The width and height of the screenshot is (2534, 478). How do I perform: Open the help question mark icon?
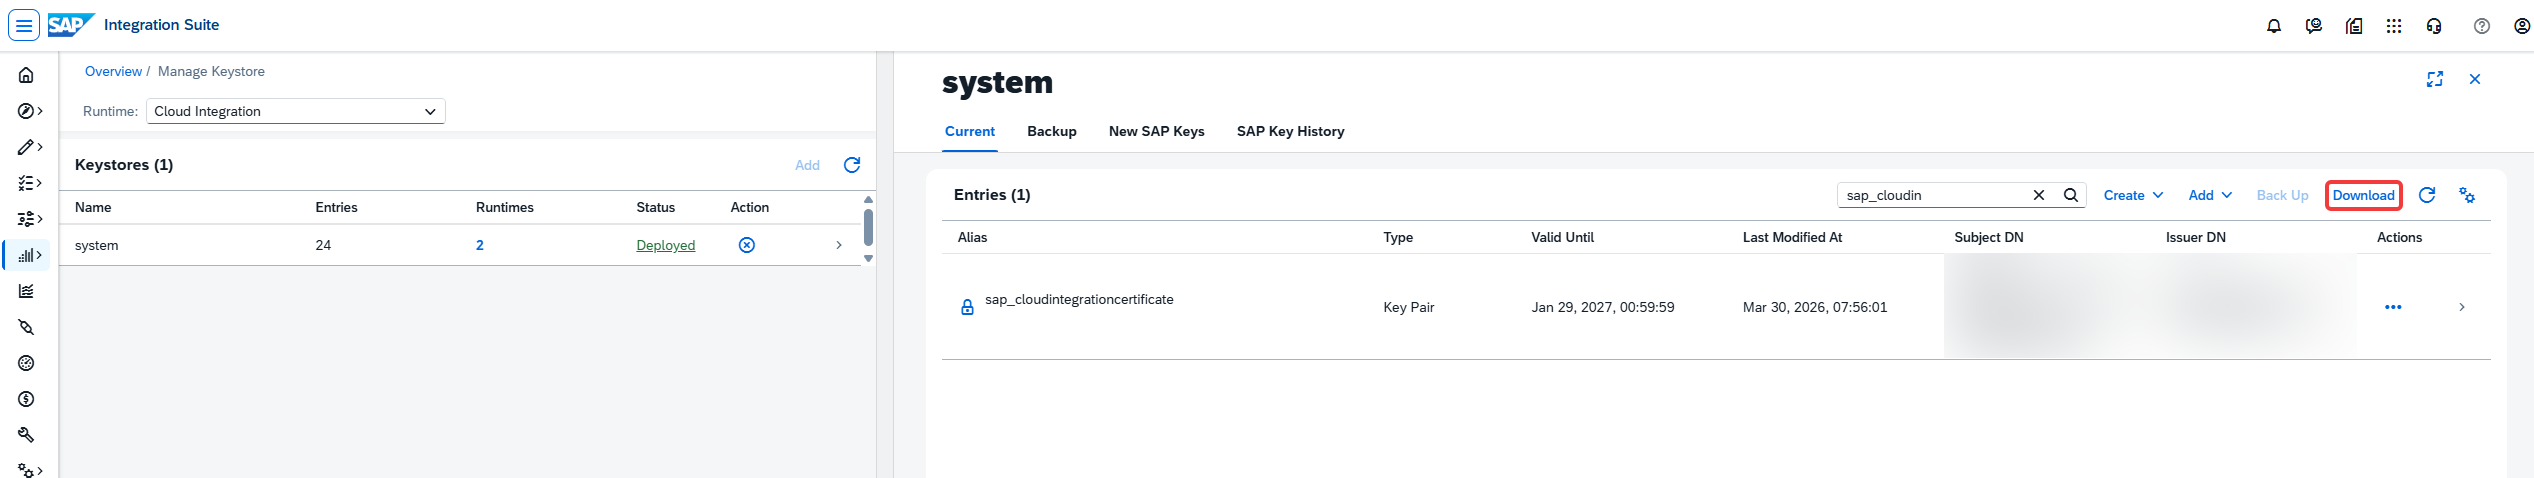(2482, 26)
